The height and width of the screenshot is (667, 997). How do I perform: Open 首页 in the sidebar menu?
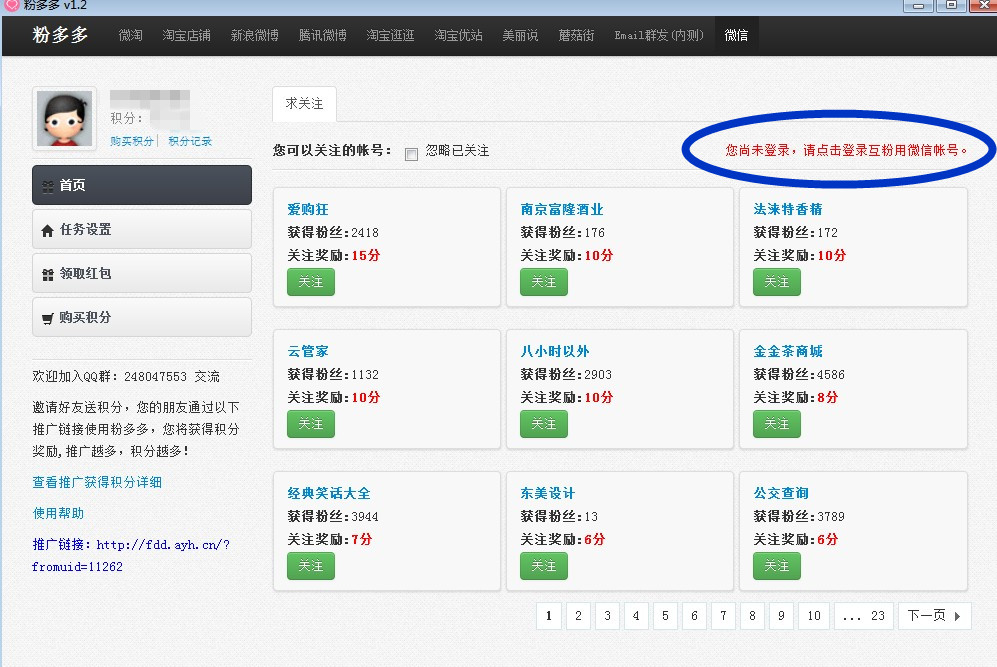142,185
